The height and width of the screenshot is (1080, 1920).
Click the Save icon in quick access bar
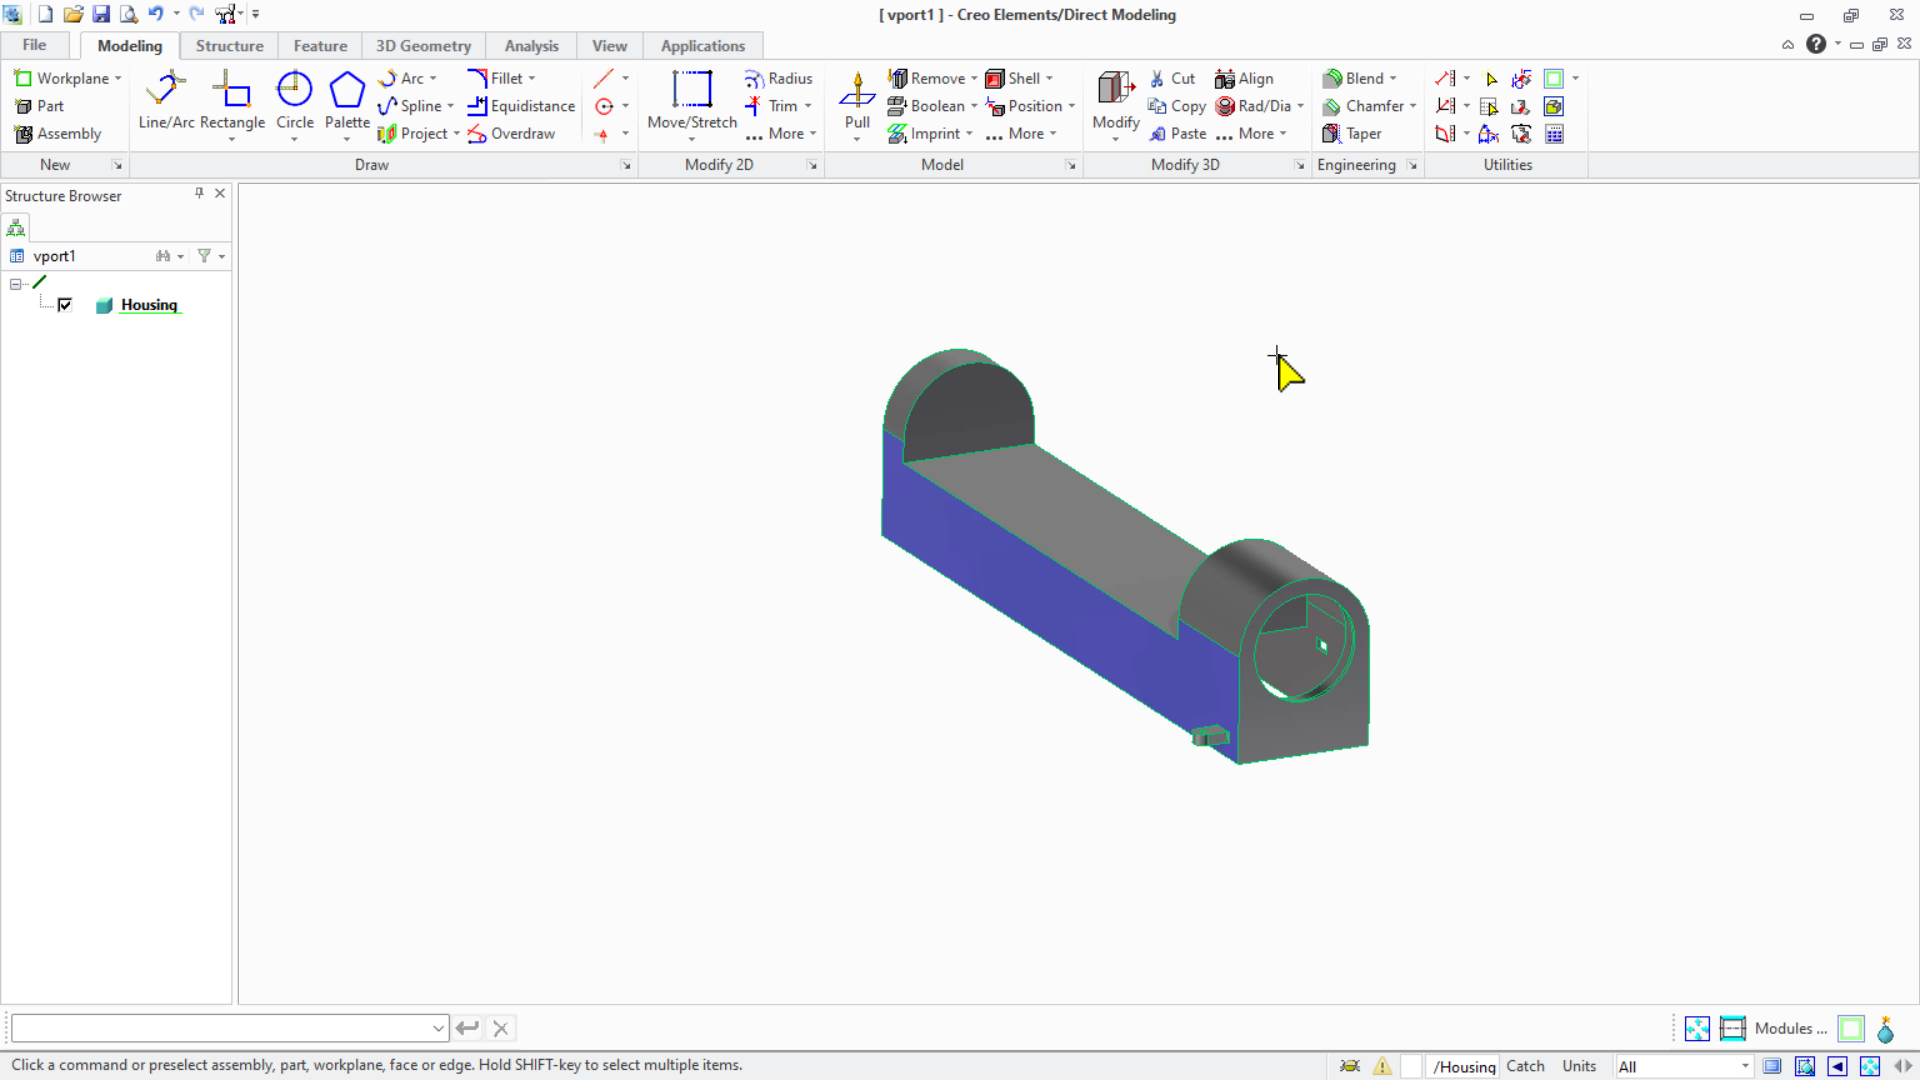click(101, 14)
